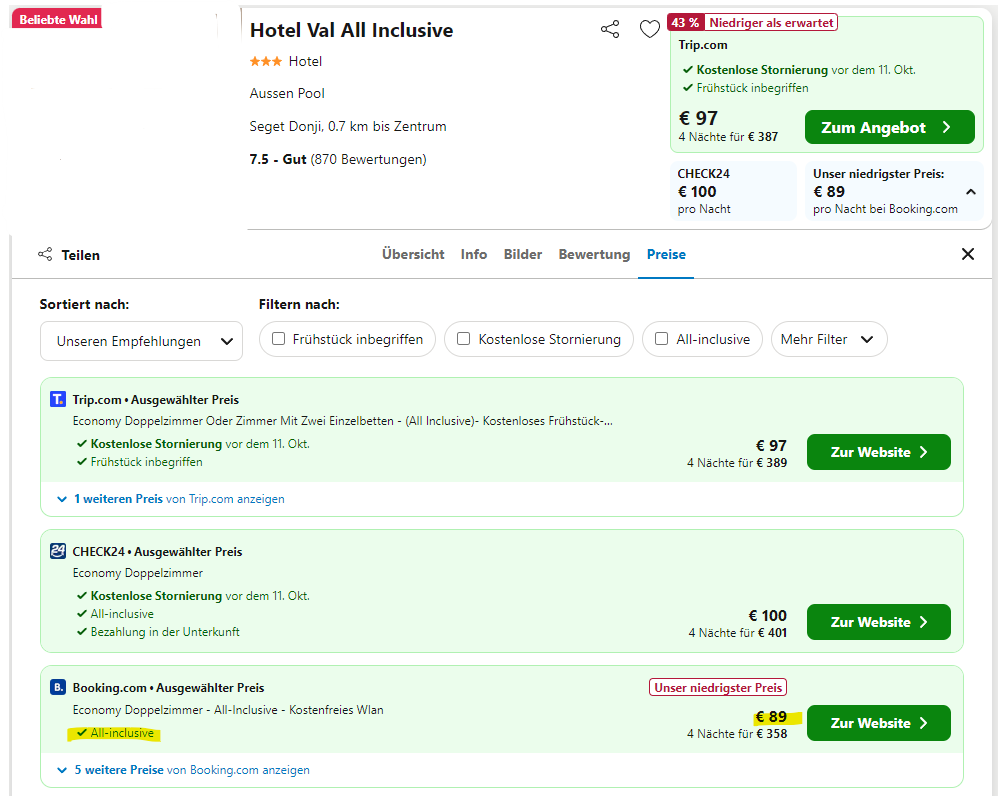This screenshot has height=796, width=998.
Task: Click the Teilen share label
Action: click(x=80, y=255)
